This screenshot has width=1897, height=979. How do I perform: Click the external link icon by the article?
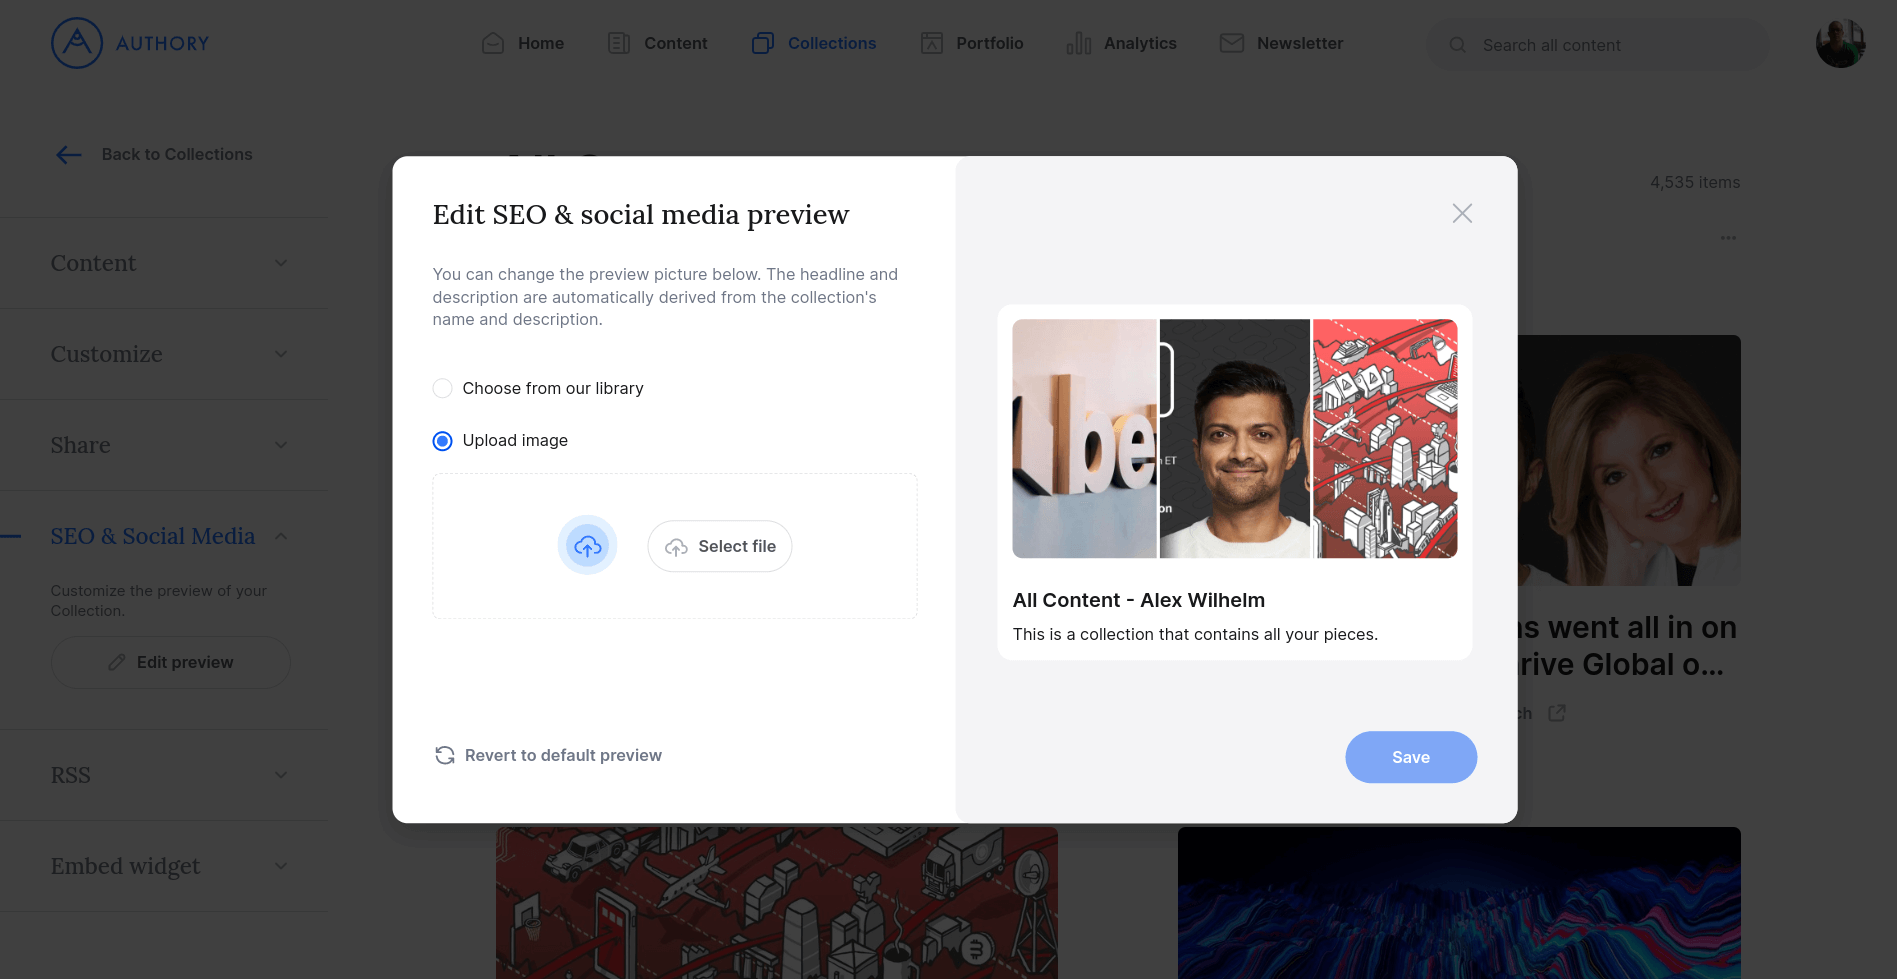pyautogui.click(x=1556, y=713)
